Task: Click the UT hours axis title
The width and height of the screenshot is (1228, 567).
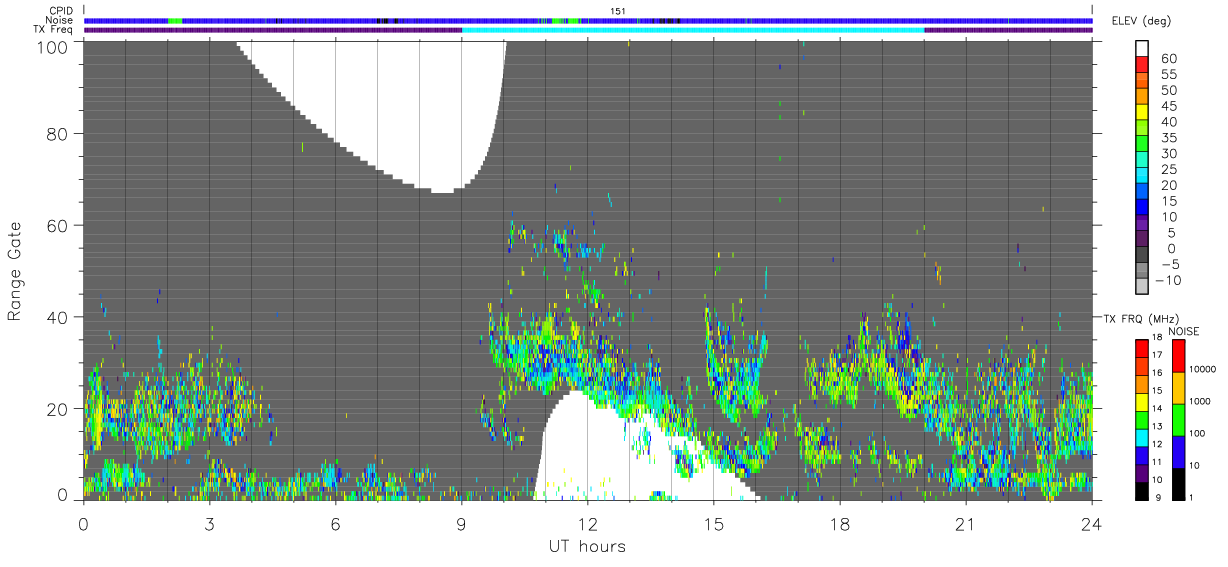Action: (587, 546)
